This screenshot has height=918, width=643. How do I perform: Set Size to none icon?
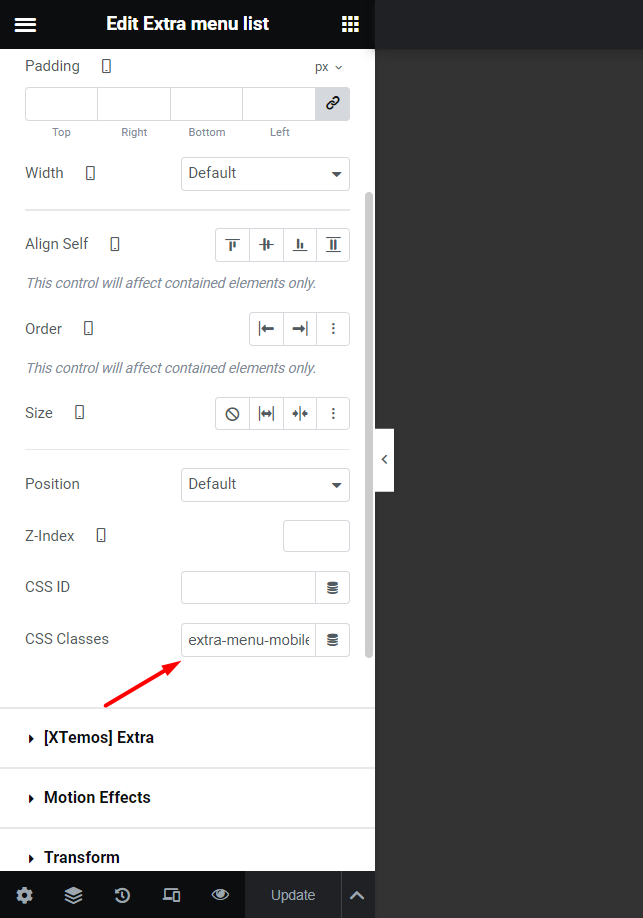(x=232, y=413)
